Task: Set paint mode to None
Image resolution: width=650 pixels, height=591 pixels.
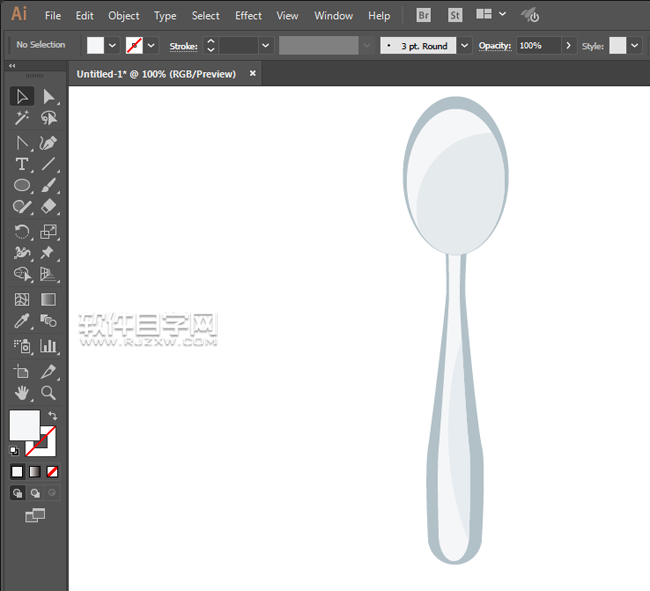Action: pos(52,471)
